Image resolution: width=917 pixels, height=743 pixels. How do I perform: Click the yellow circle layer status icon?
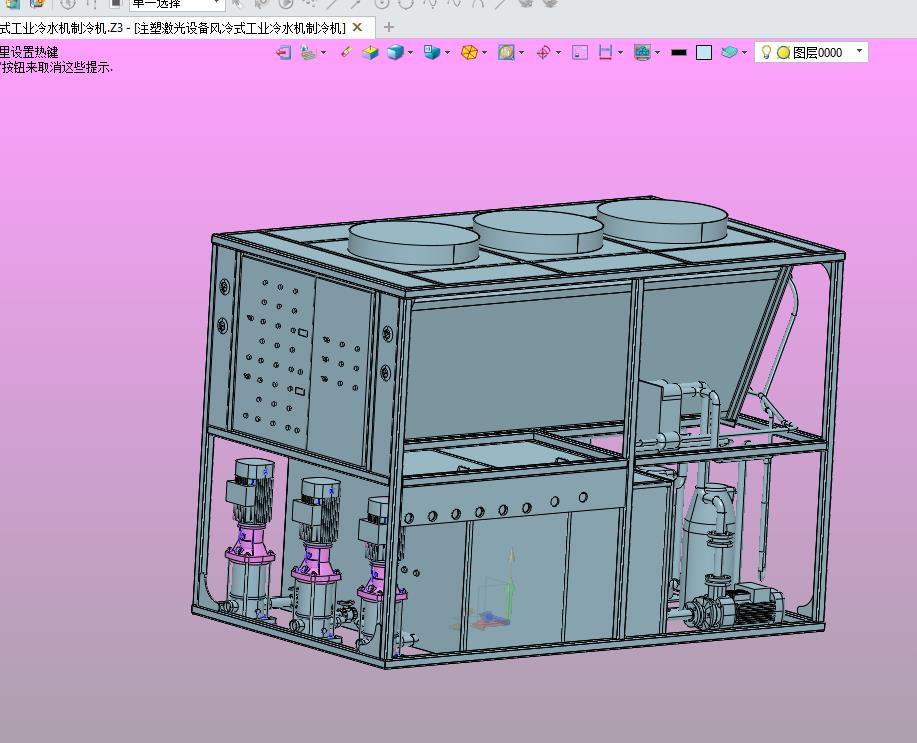[784, 53]
